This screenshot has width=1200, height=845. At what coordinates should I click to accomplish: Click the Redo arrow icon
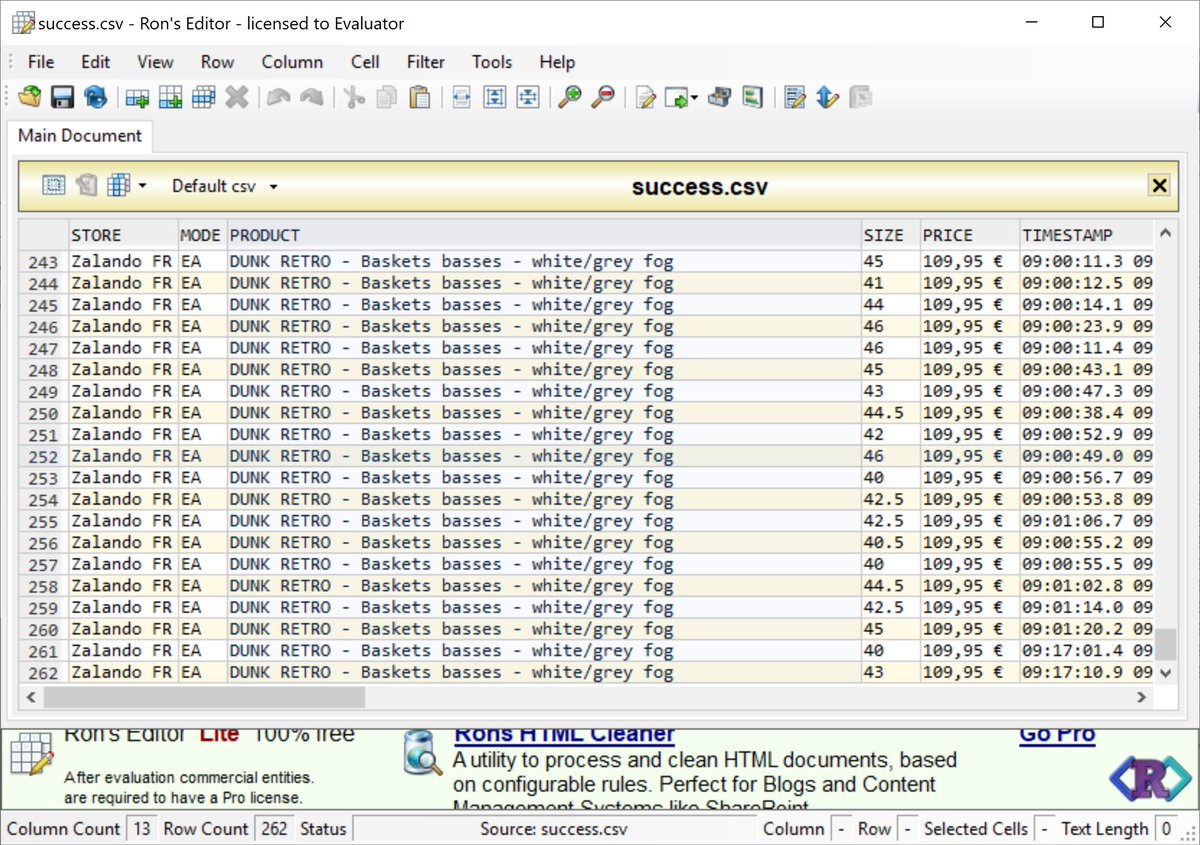click(312, 97)
